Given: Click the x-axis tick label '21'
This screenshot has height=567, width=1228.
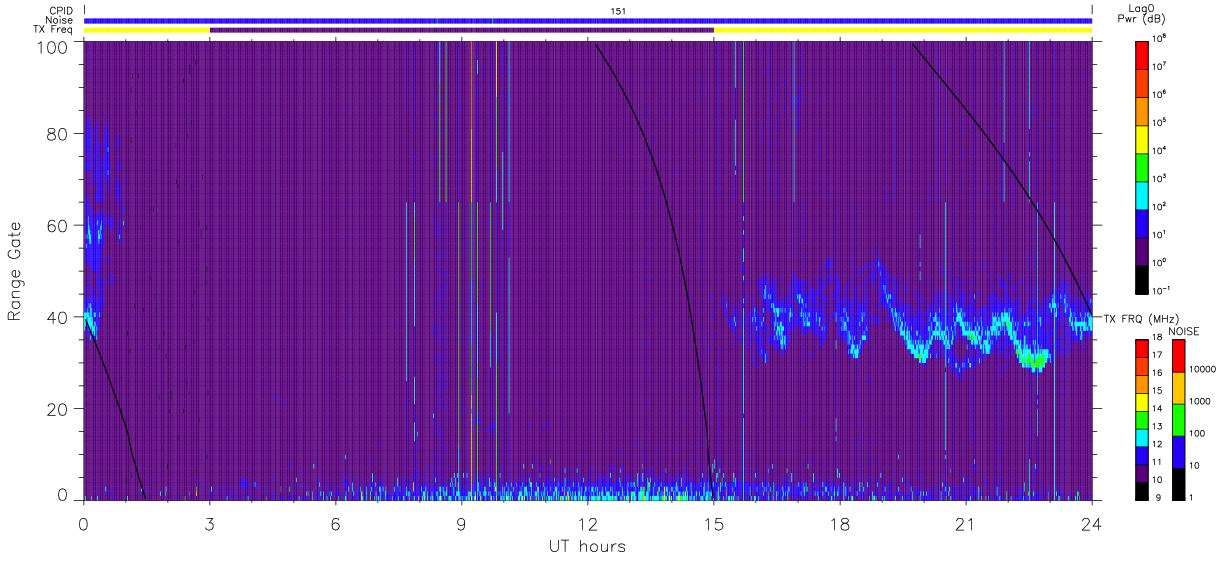Looking at the screenshot, I should click(965, 524).
